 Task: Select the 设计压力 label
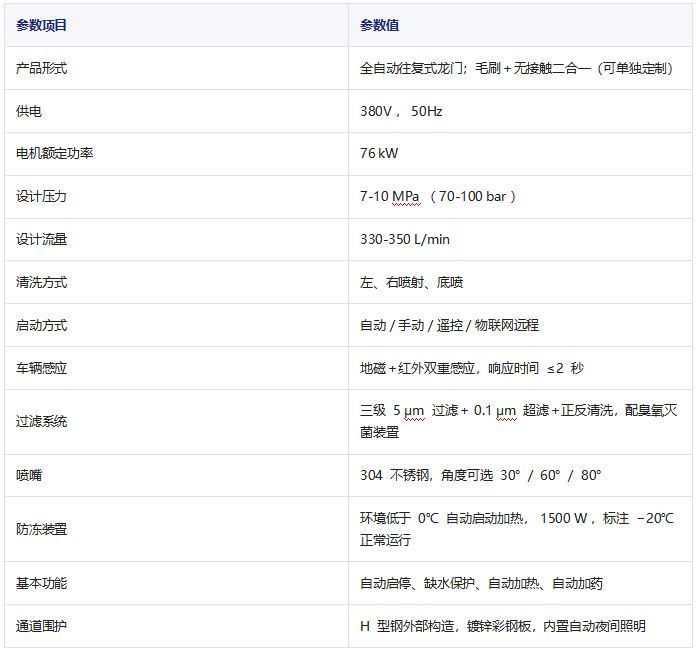[x=41, y=197]
